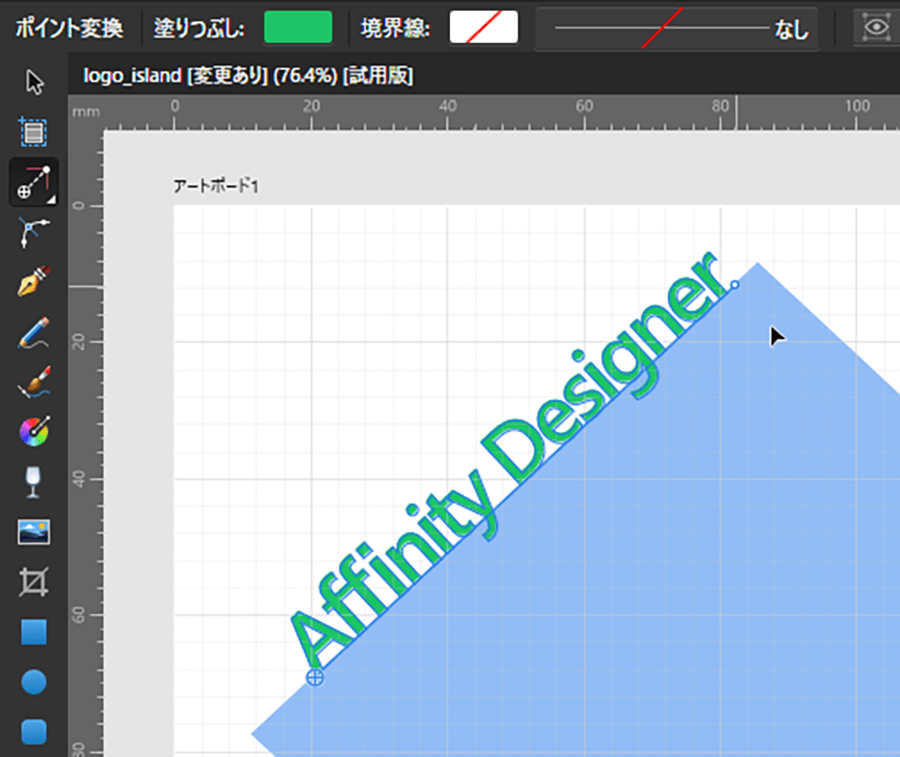Open the stroke width 'なし' line setting
Screen dimensions: 900x757
(677, 28)
